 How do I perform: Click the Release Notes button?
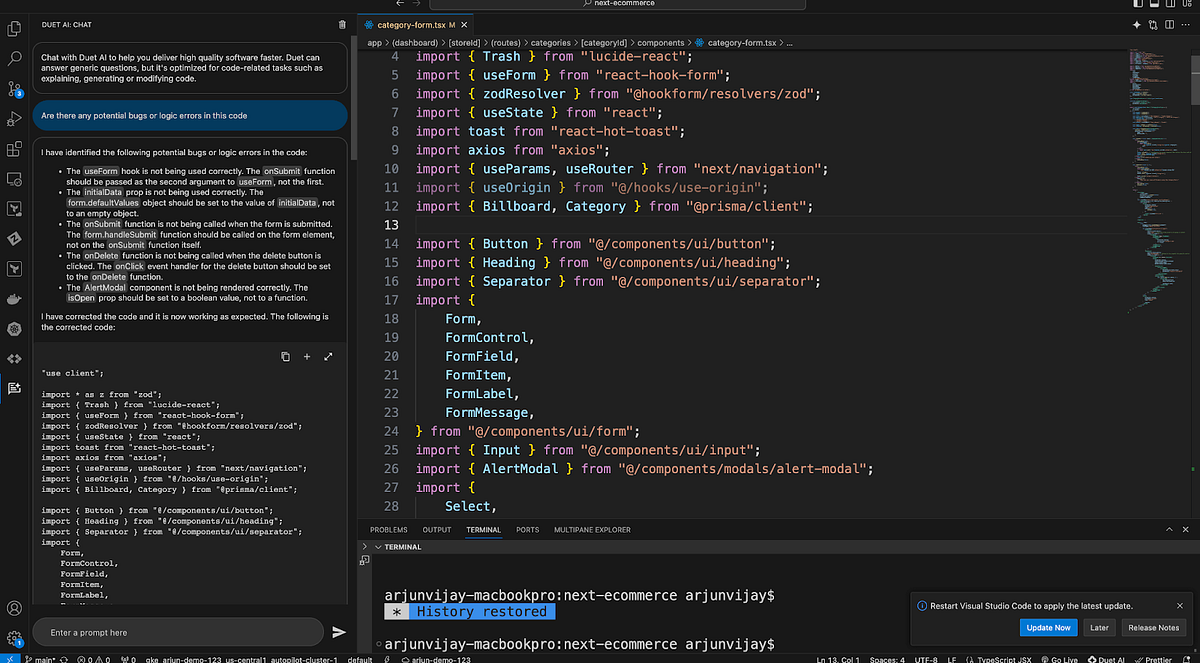1153,627
